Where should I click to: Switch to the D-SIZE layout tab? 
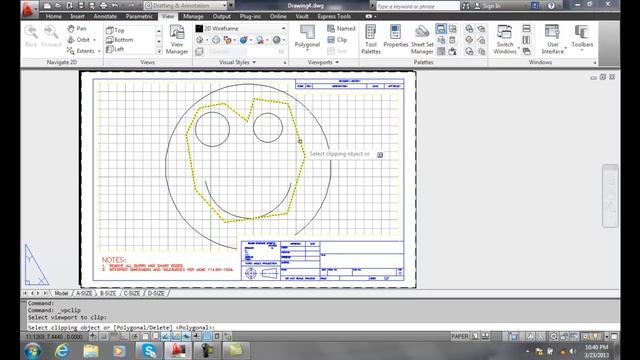pyautogui.click(x=156, y=293)
